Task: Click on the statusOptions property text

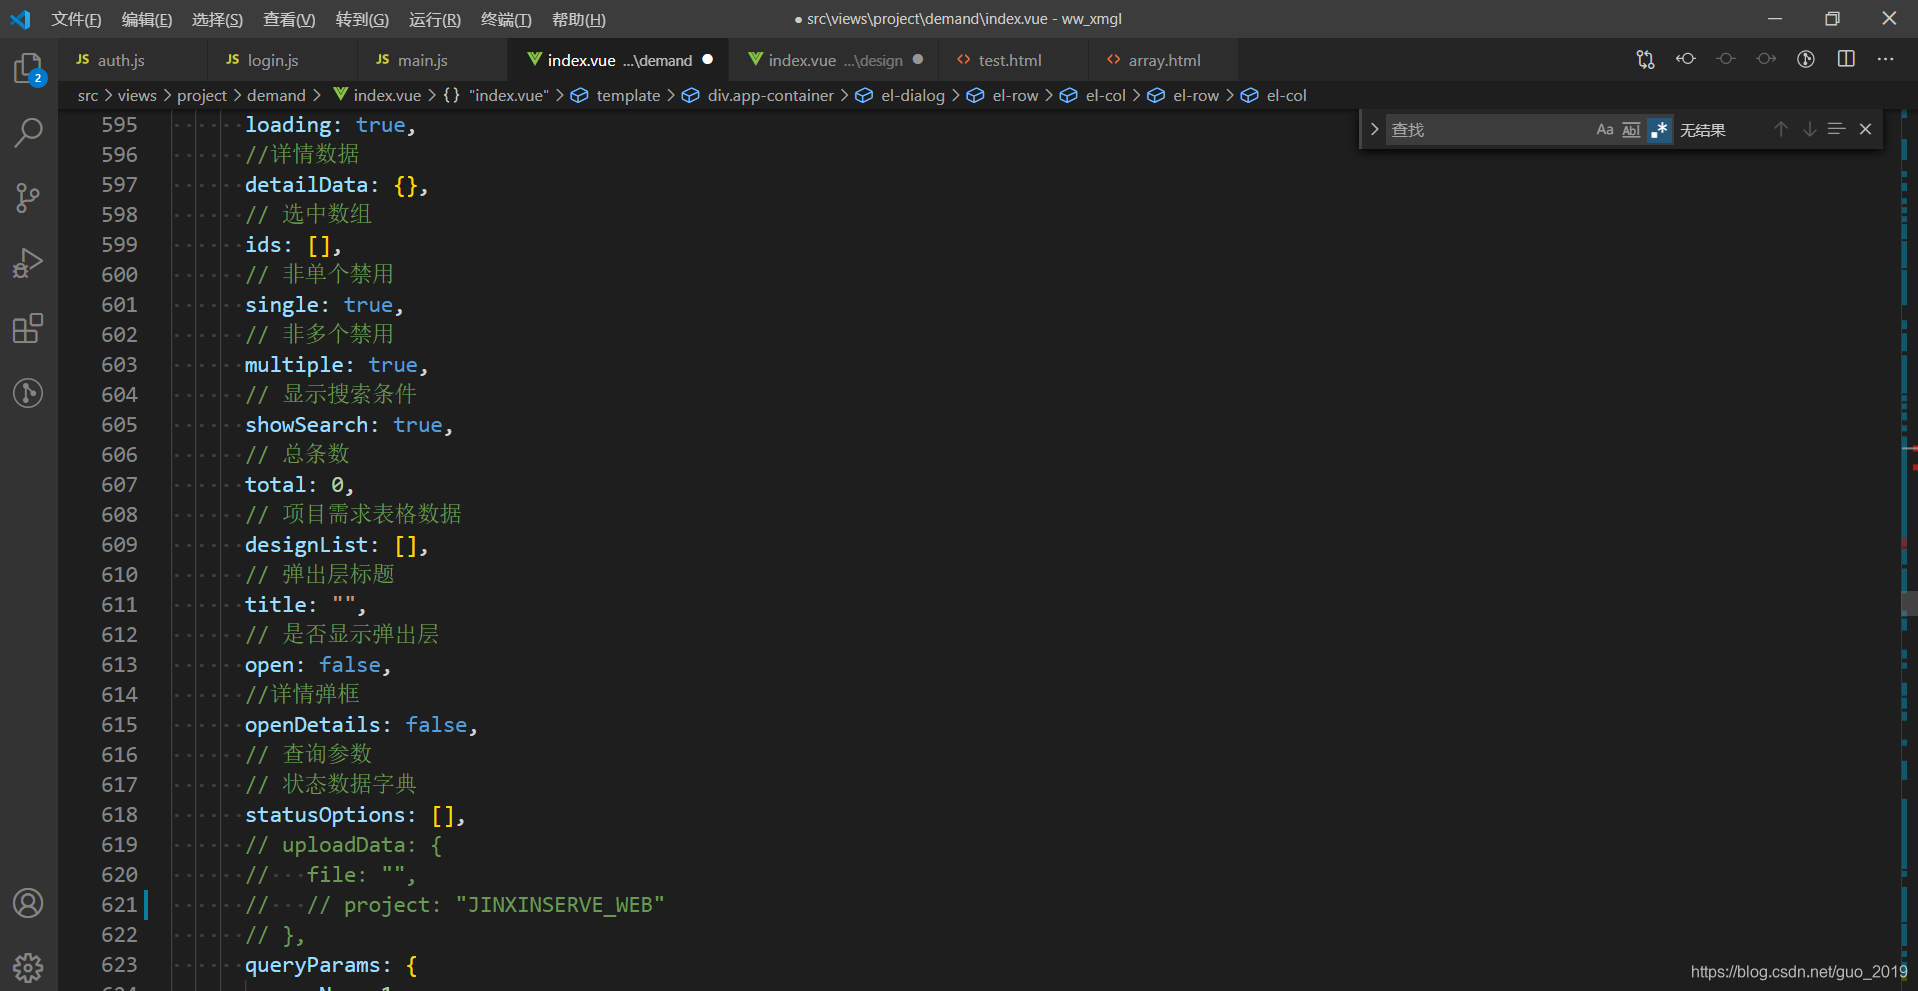Action: 325,815
